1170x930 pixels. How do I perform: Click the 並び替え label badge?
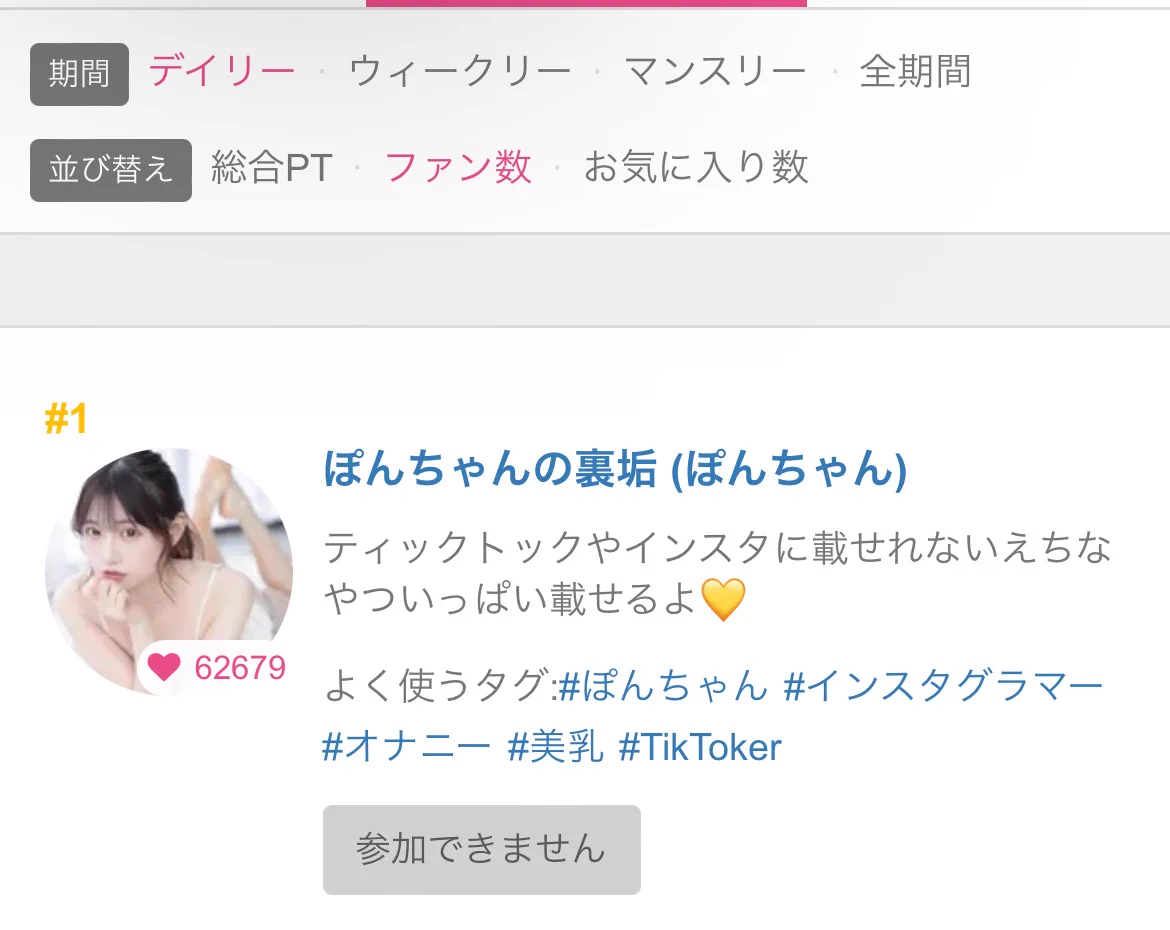tap(110, 169)
